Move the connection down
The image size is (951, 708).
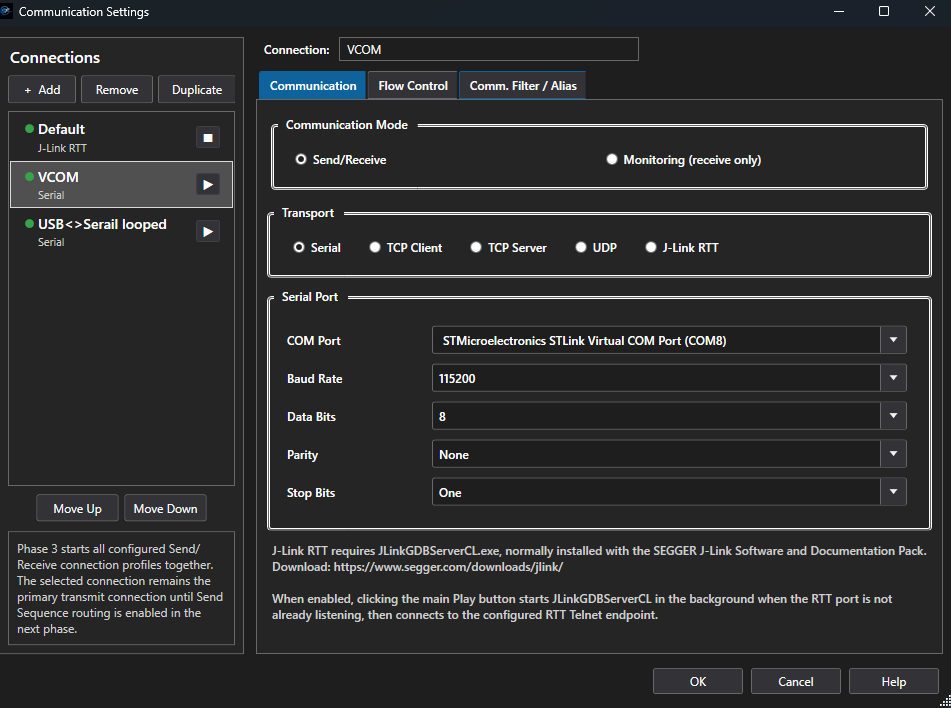click(165, 508)
